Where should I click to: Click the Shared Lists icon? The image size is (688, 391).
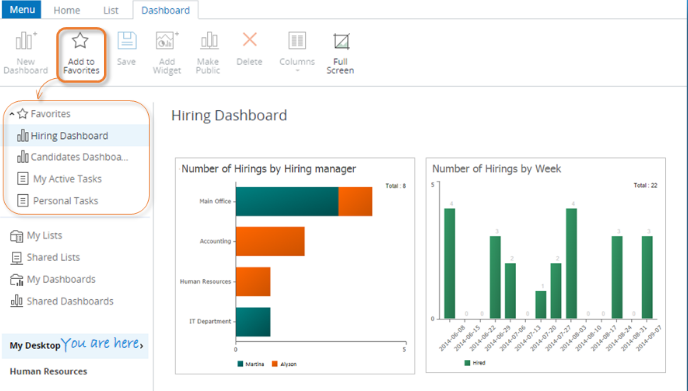16,258
